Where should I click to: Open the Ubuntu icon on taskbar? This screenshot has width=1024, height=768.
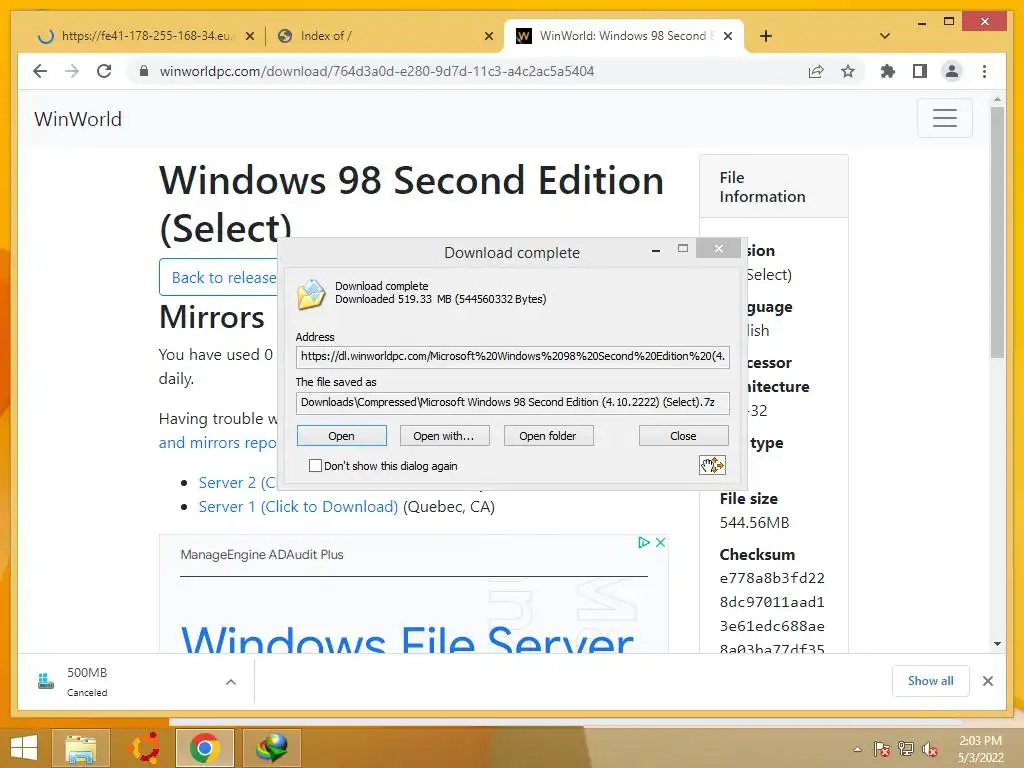(x=145, y=748)
